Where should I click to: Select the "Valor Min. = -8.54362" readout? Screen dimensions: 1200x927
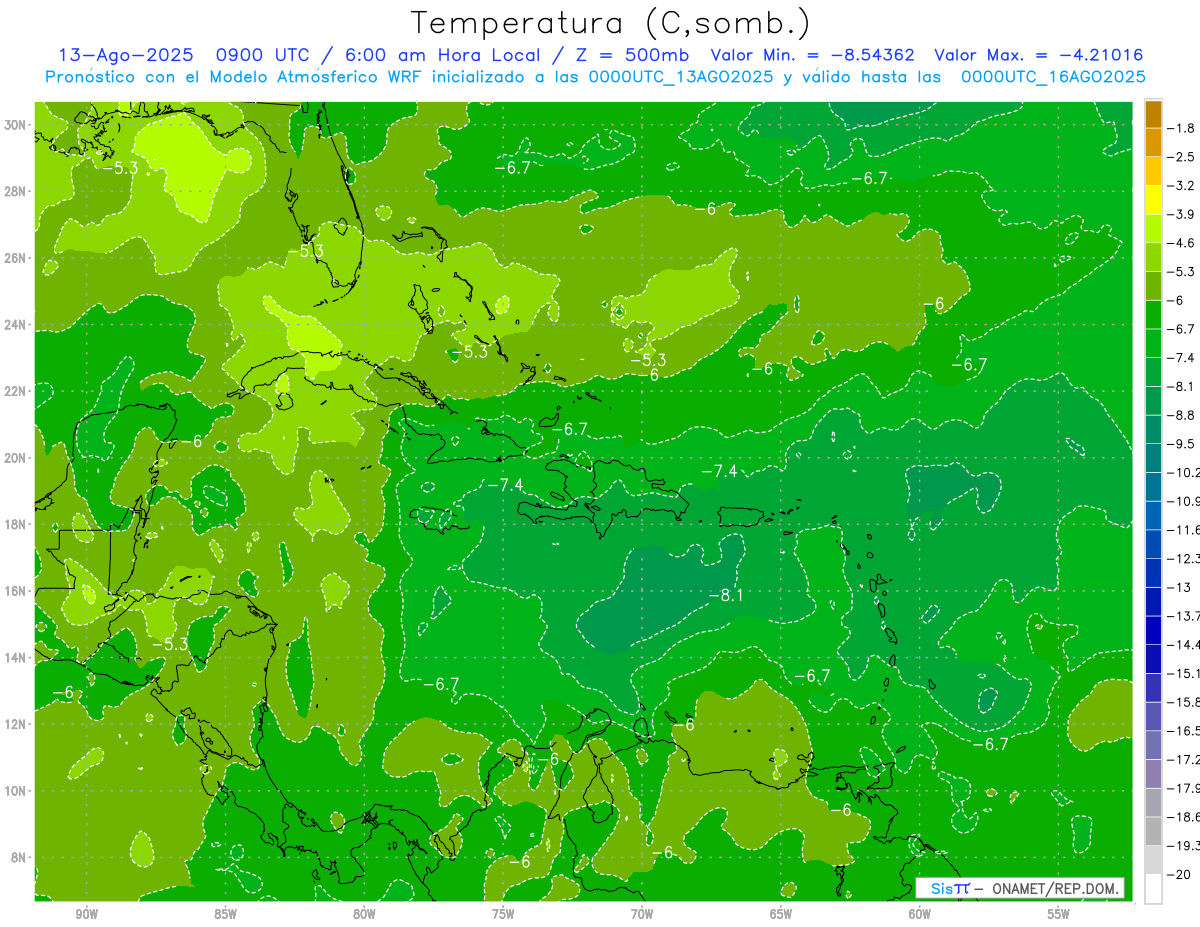812,55
